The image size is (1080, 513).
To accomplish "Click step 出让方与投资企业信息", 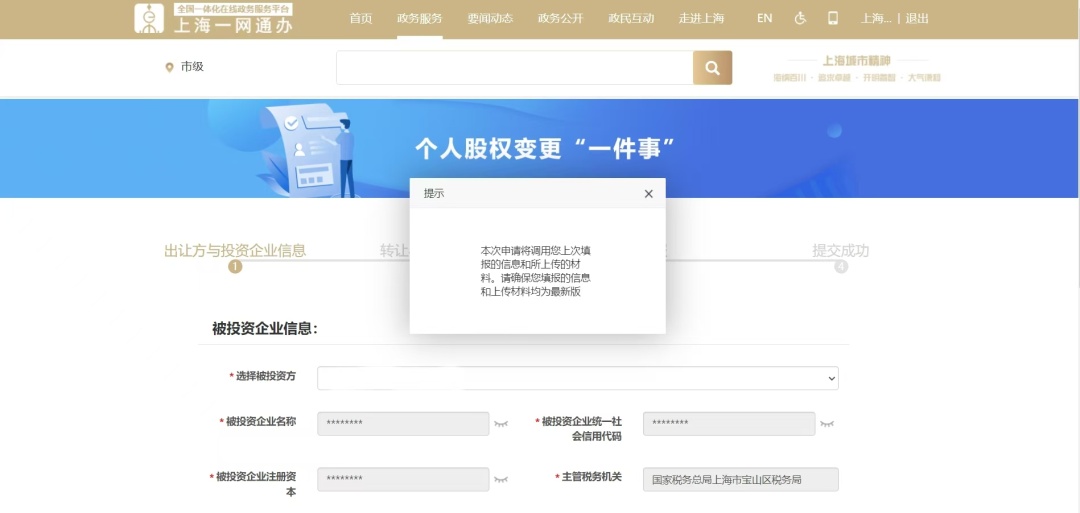I will click(x=235, y=251).
